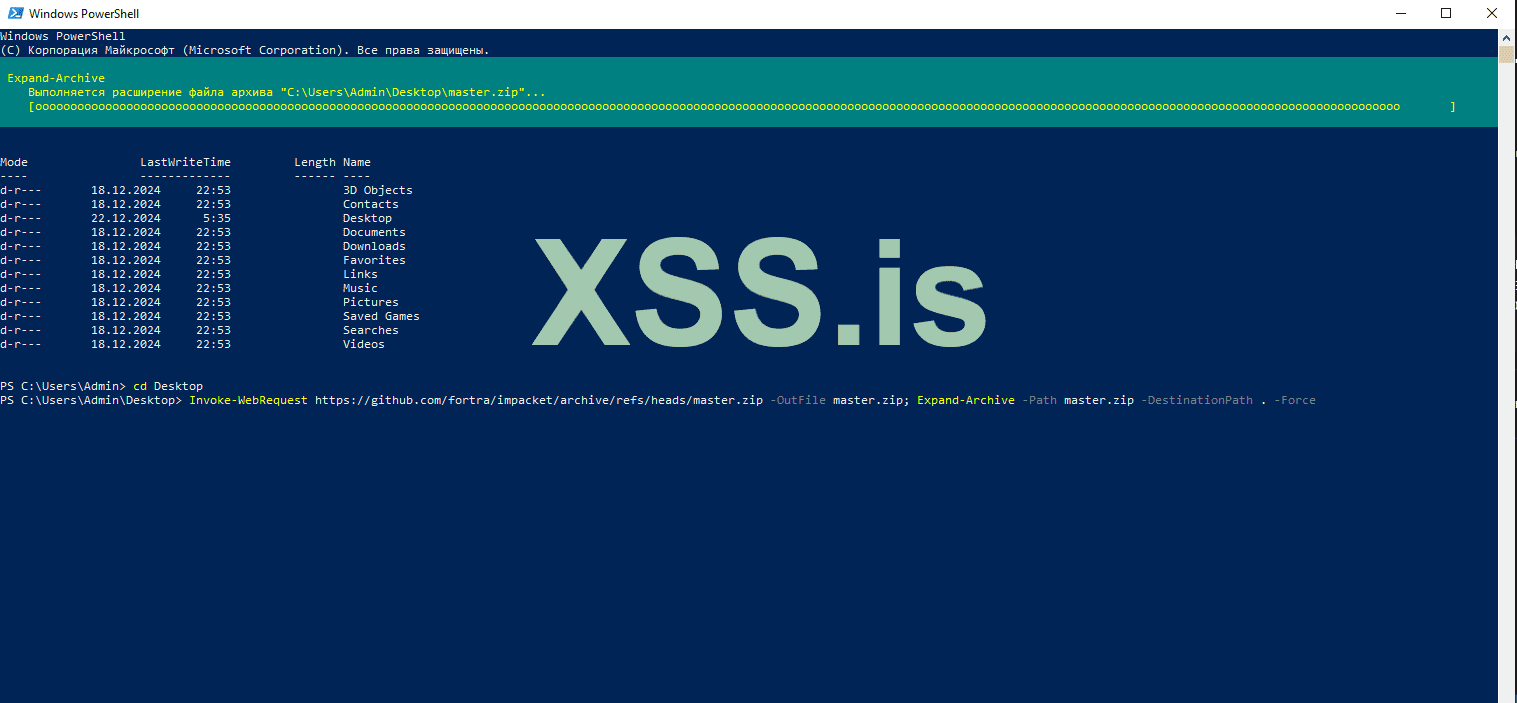
Task: Click the empty scrollbar track below the thumb
Action: pyautogui.click(x=1507, y=400)
